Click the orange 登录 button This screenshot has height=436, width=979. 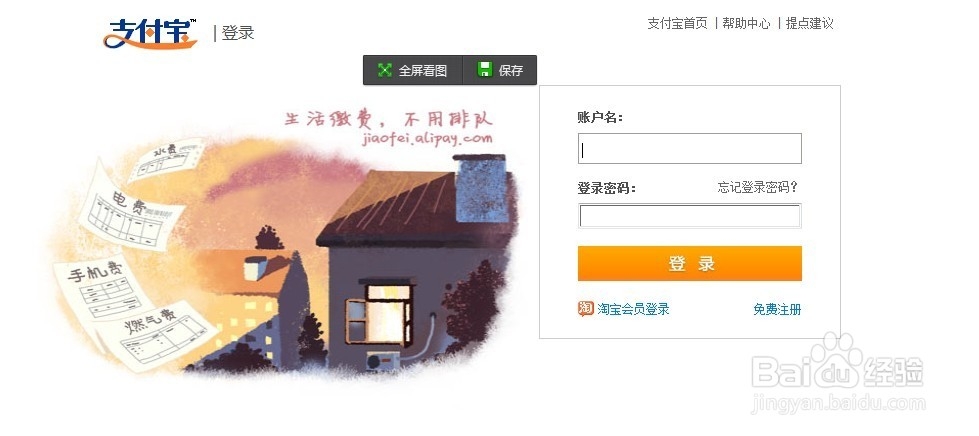[x=689, y=264]
